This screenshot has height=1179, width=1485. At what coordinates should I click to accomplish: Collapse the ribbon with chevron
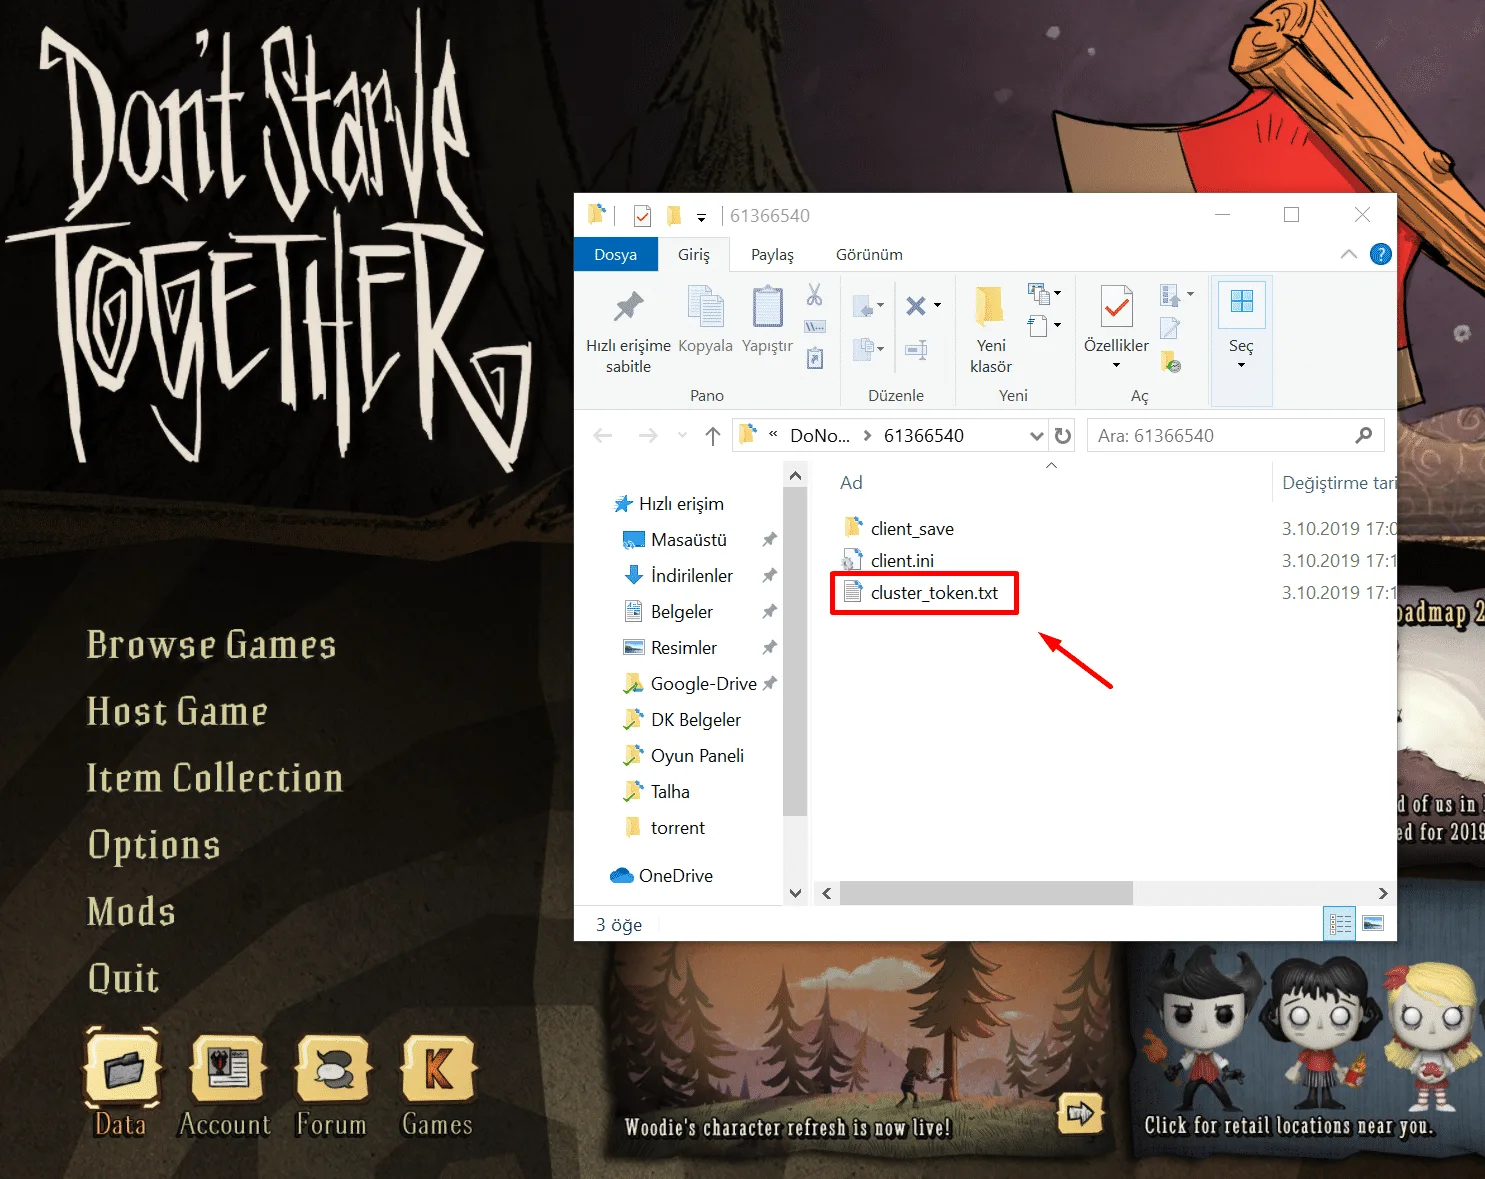pos(1349,254)
